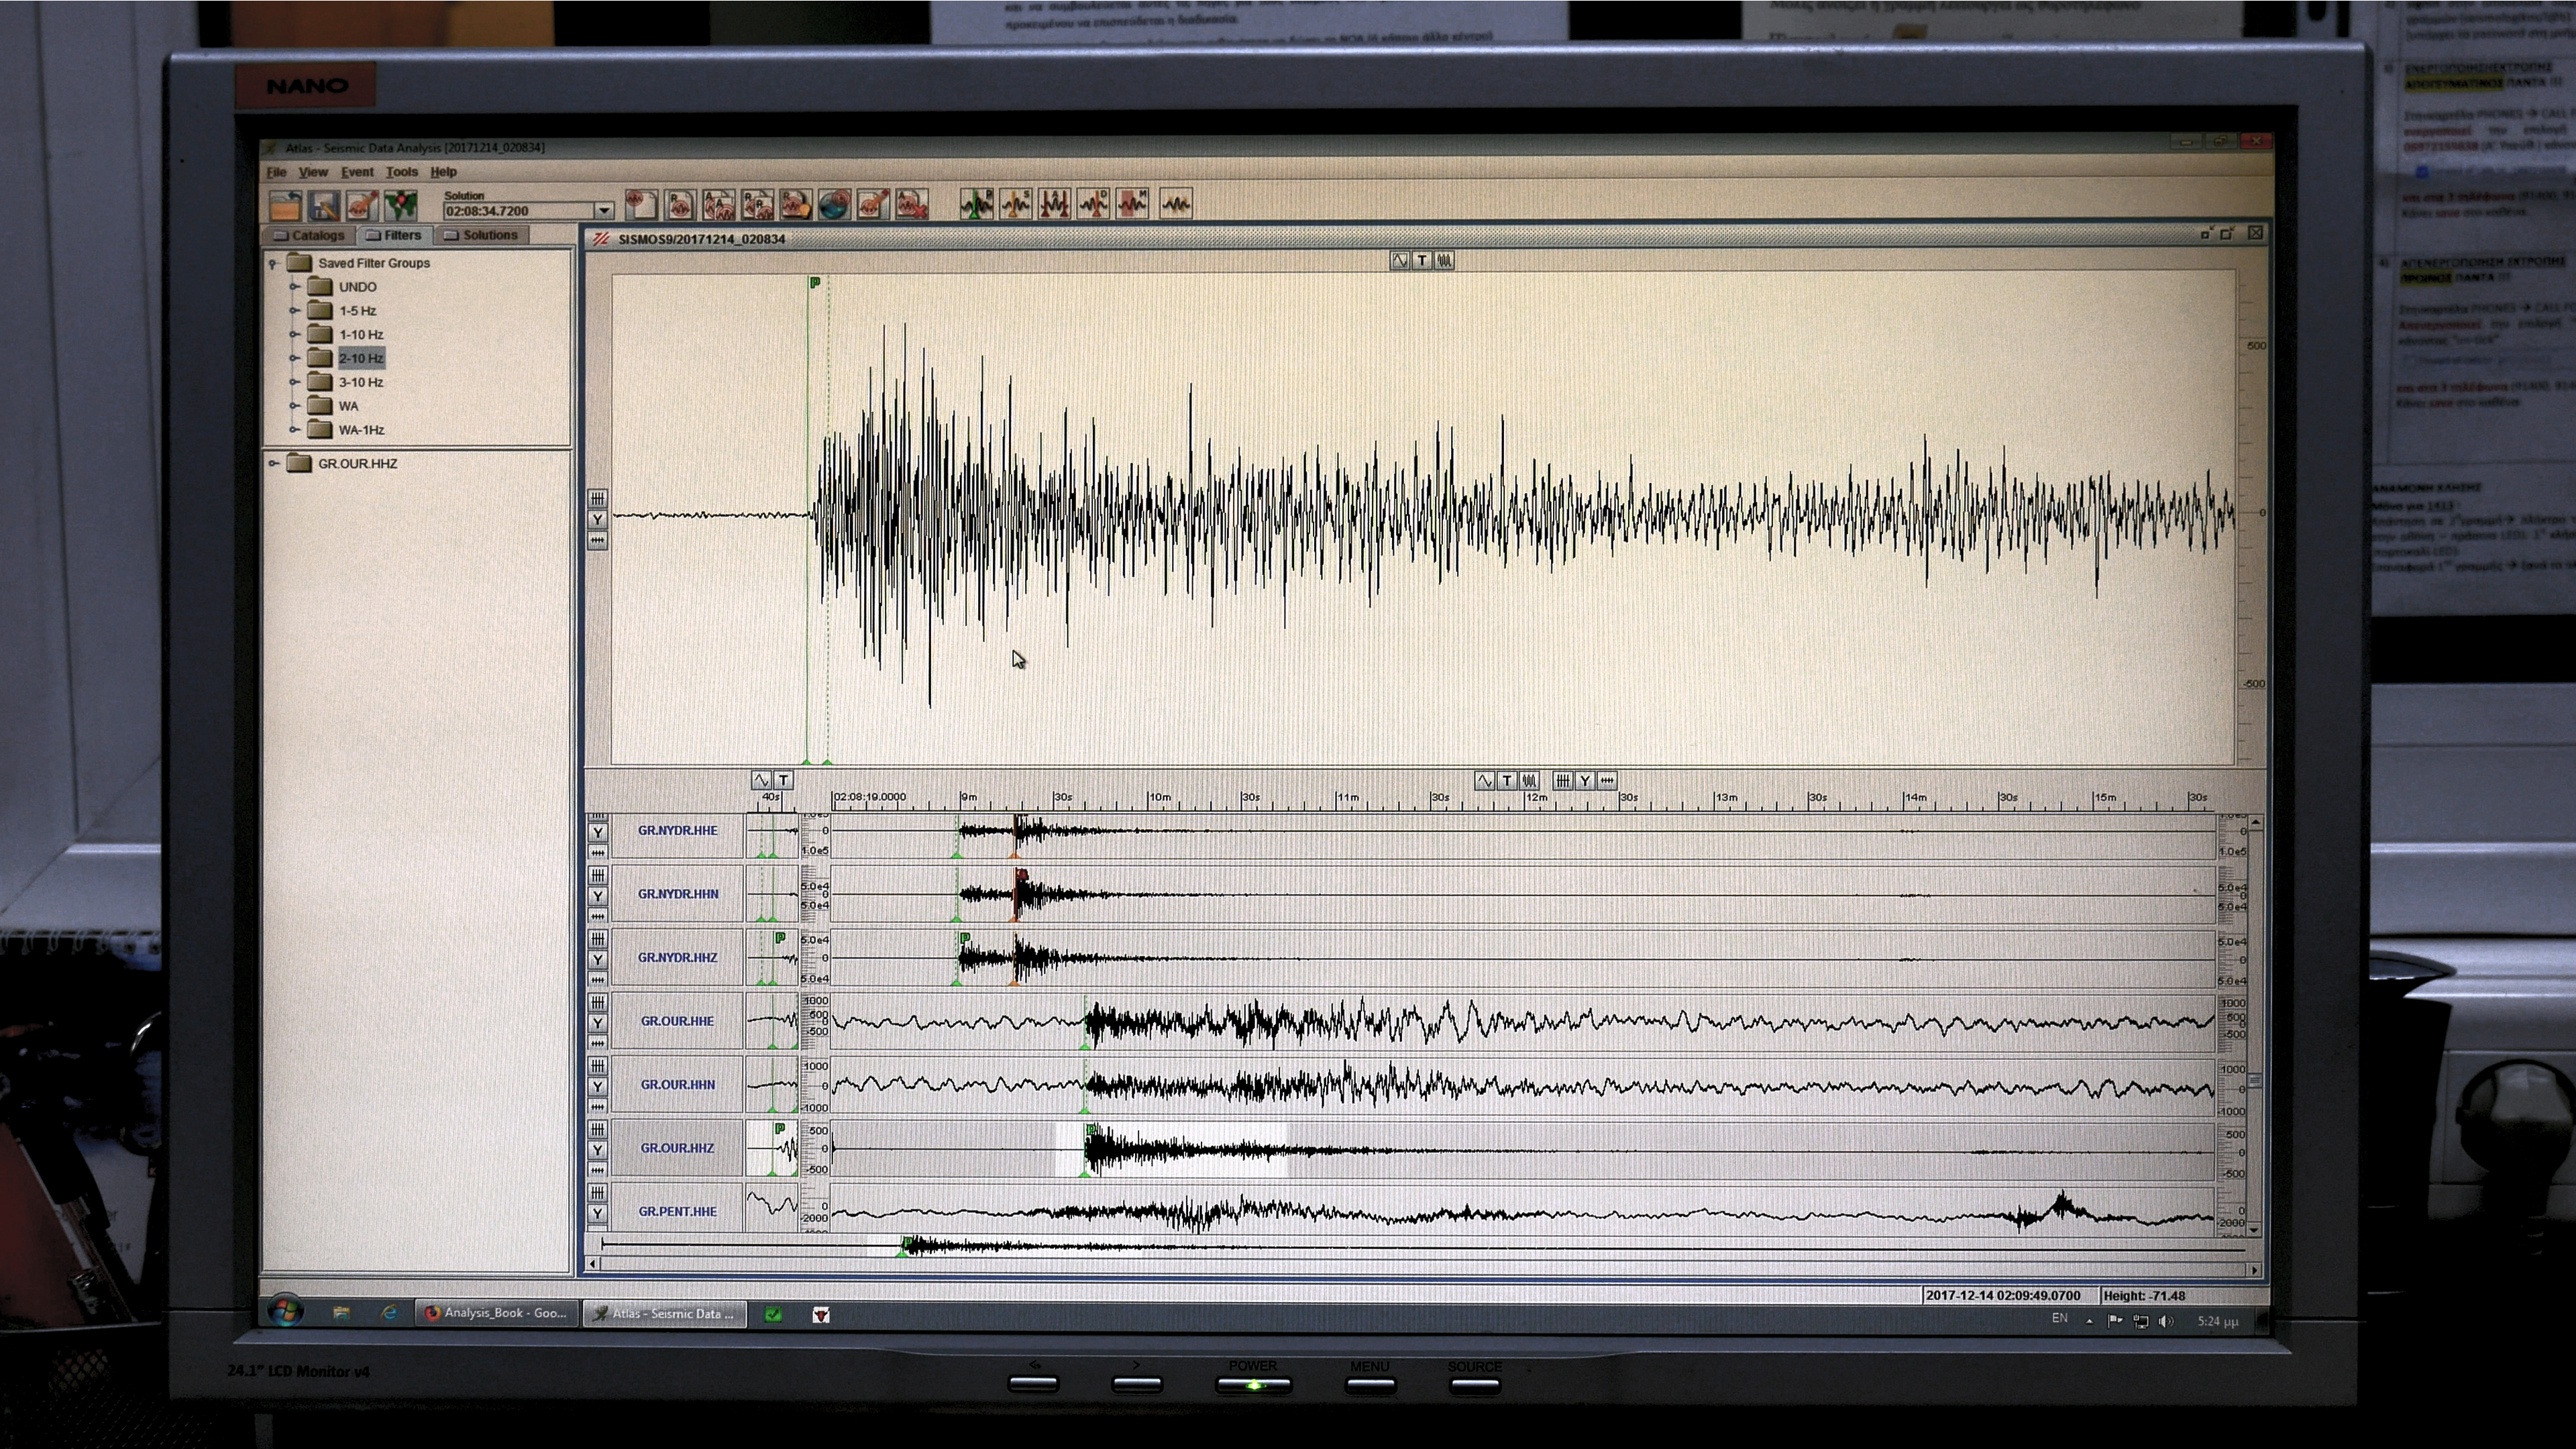The image size is (2576, 1449).
Task: Select the GR.PENT.HHE channel label
Action: click(677, 1211)
